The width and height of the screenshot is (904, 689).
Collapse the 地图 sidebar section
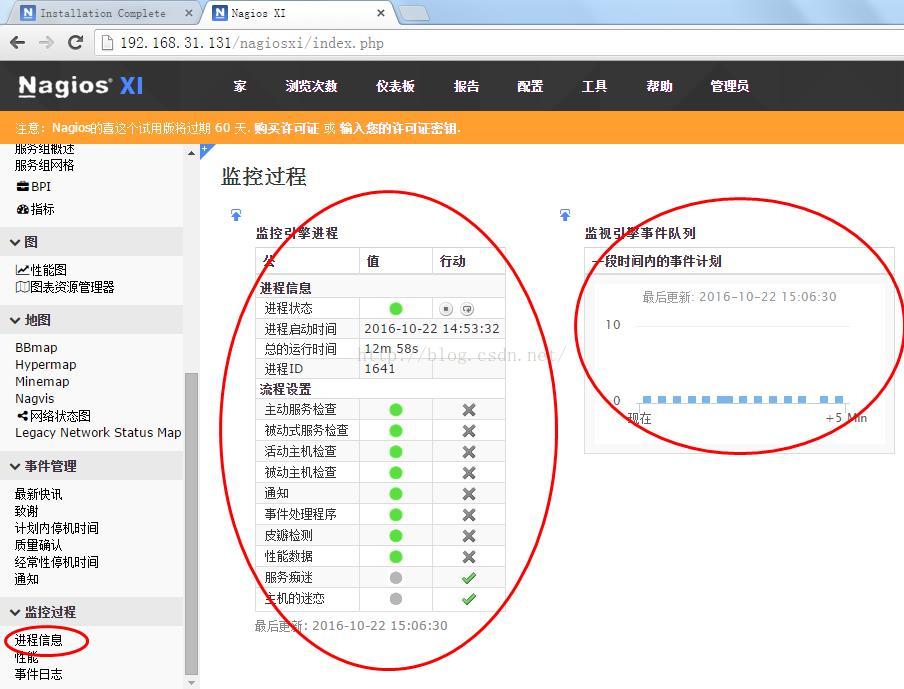(x=91, y=320)
